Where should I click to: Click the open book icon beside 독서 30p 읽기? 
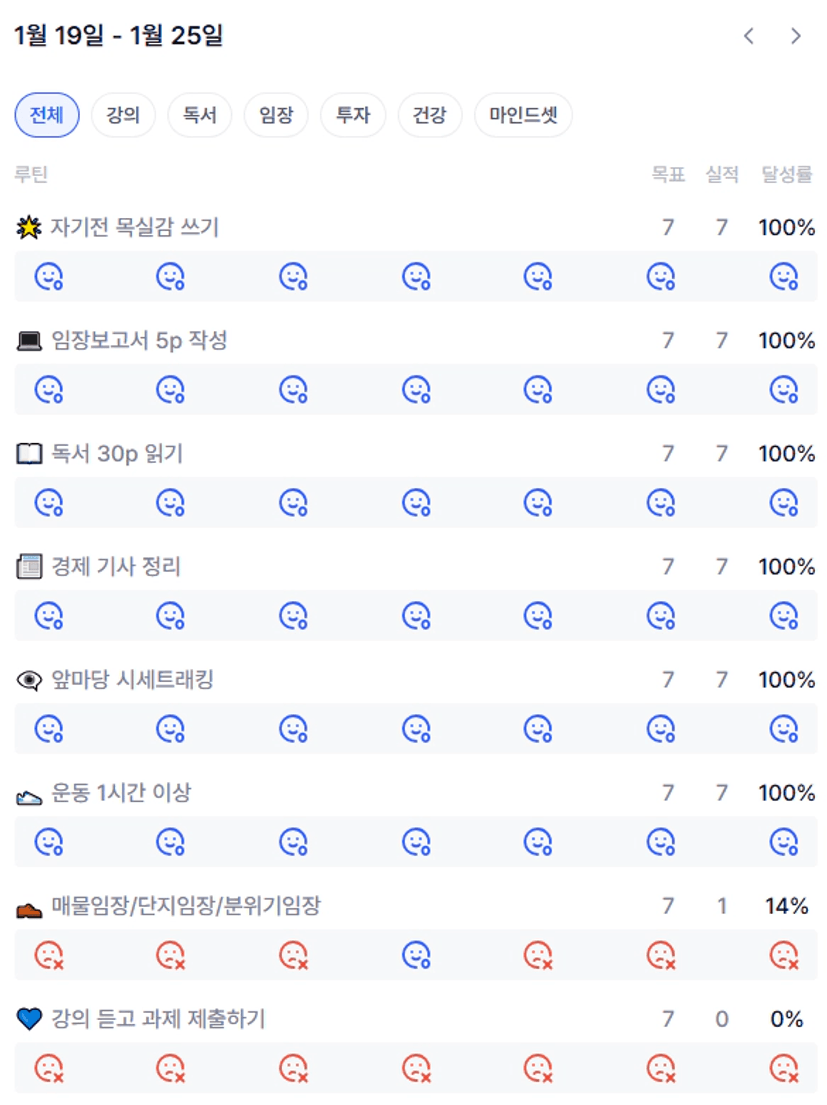(29, 454)
